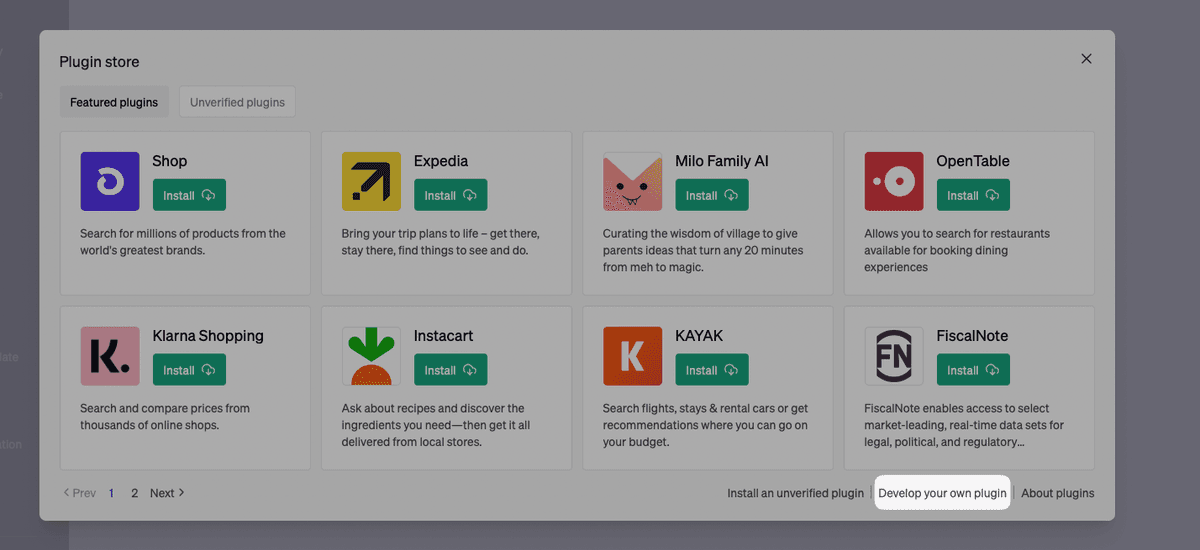Image resolution: width=1200 pixels, height=550 pixels.
Task: Open Install an unverified plugin link
Action: pyautogui.click(x=795, y=493)
